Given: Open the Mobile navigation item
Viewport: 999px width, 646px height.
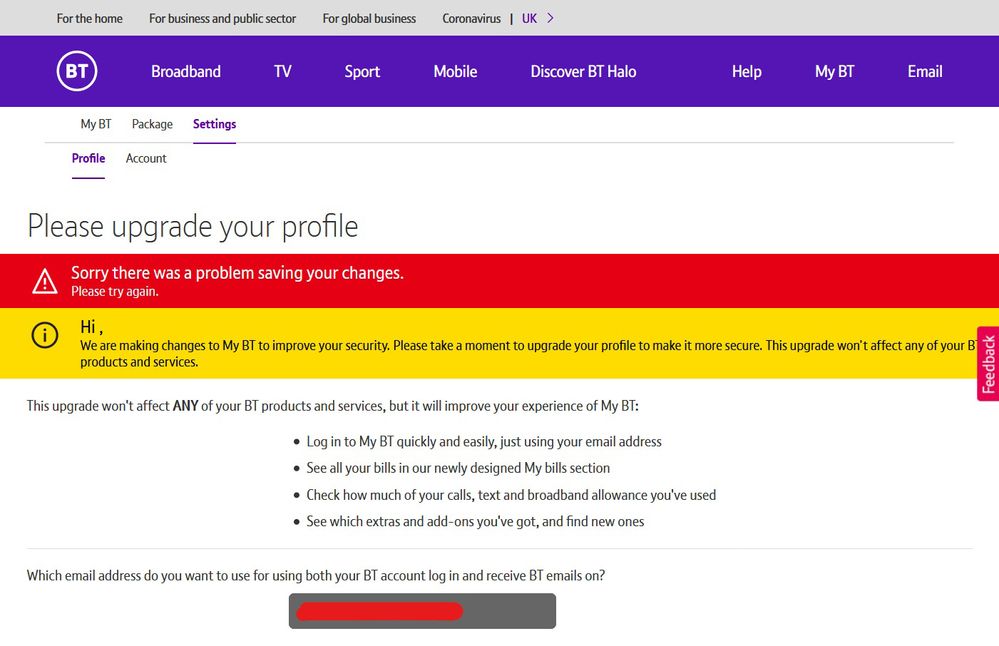Looking at the screenshot, I should (455, 71).
